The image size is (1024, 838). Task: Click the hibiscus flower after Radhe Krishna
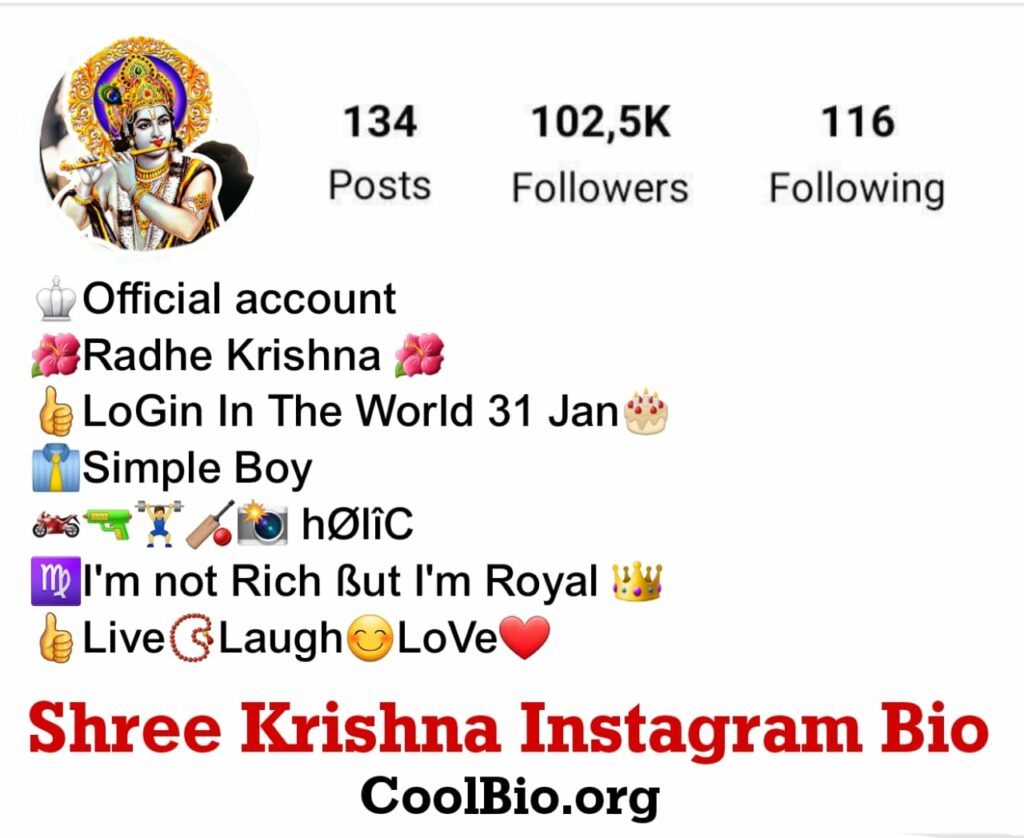click(420, 355)
